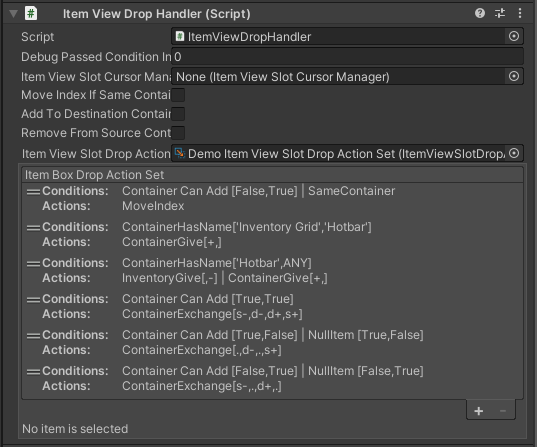The width and height of the screenshot is (537, 447).
Task: Collapse the Item View Drop Handler component
Action: [13, 14]
